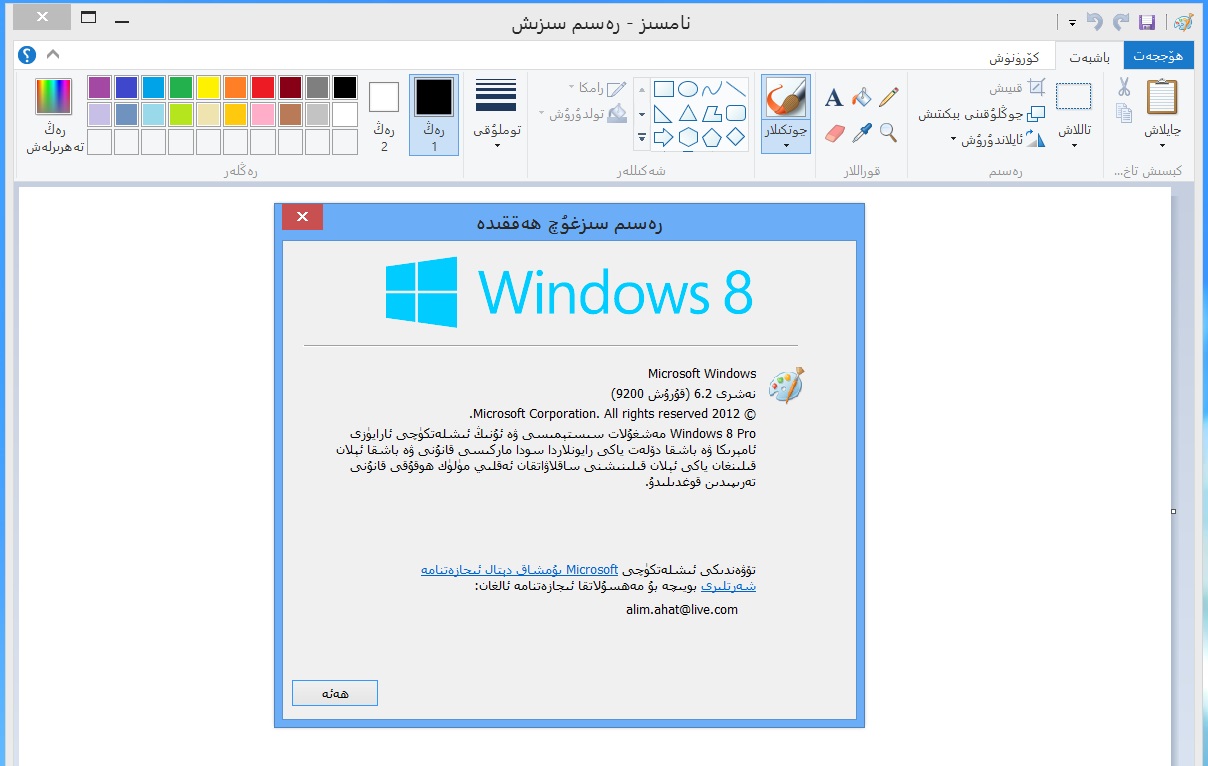Image resolution: width=1208 pixels, height=766 pixels.
Task: Select the Magnifier tool
Action: [888, 132]
